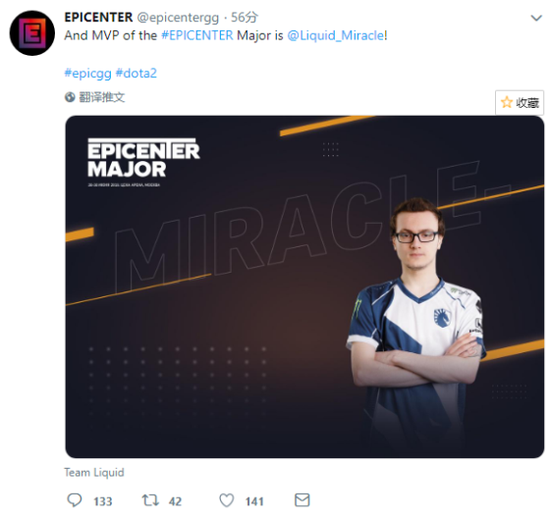Click the Team Liquid label below image
Image resolution: width=550 pixels, height=517 pixels.
pos(94,472)
